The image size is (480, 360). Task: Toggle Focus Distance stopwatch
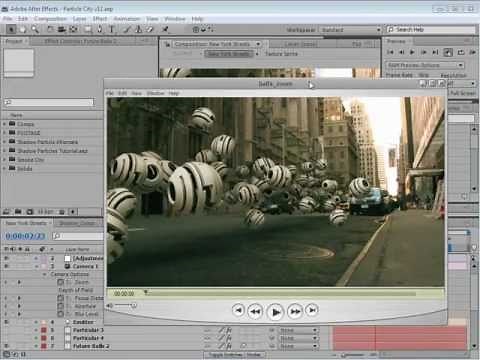tap(60, 298)
